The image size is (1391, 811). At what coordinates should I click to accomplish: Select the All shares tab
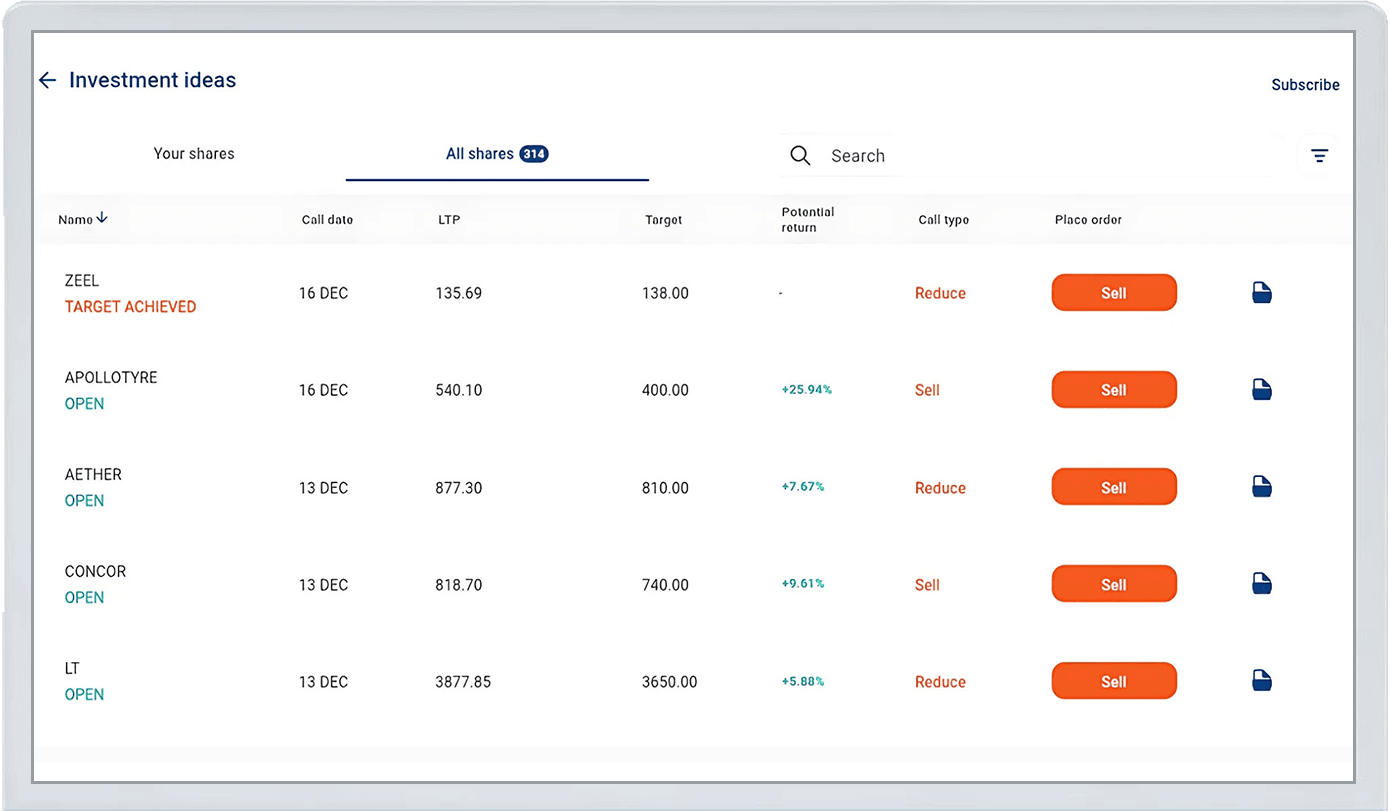click(x=496, y=154)
